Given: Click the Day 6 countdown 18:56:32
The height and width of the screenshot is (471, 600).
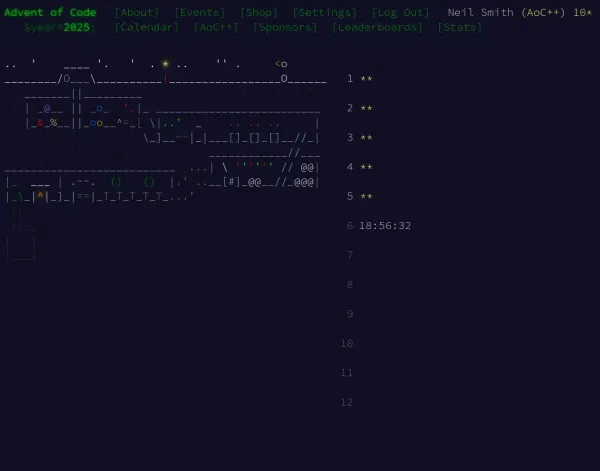Looking at the screenshot, I should (385, 226).
